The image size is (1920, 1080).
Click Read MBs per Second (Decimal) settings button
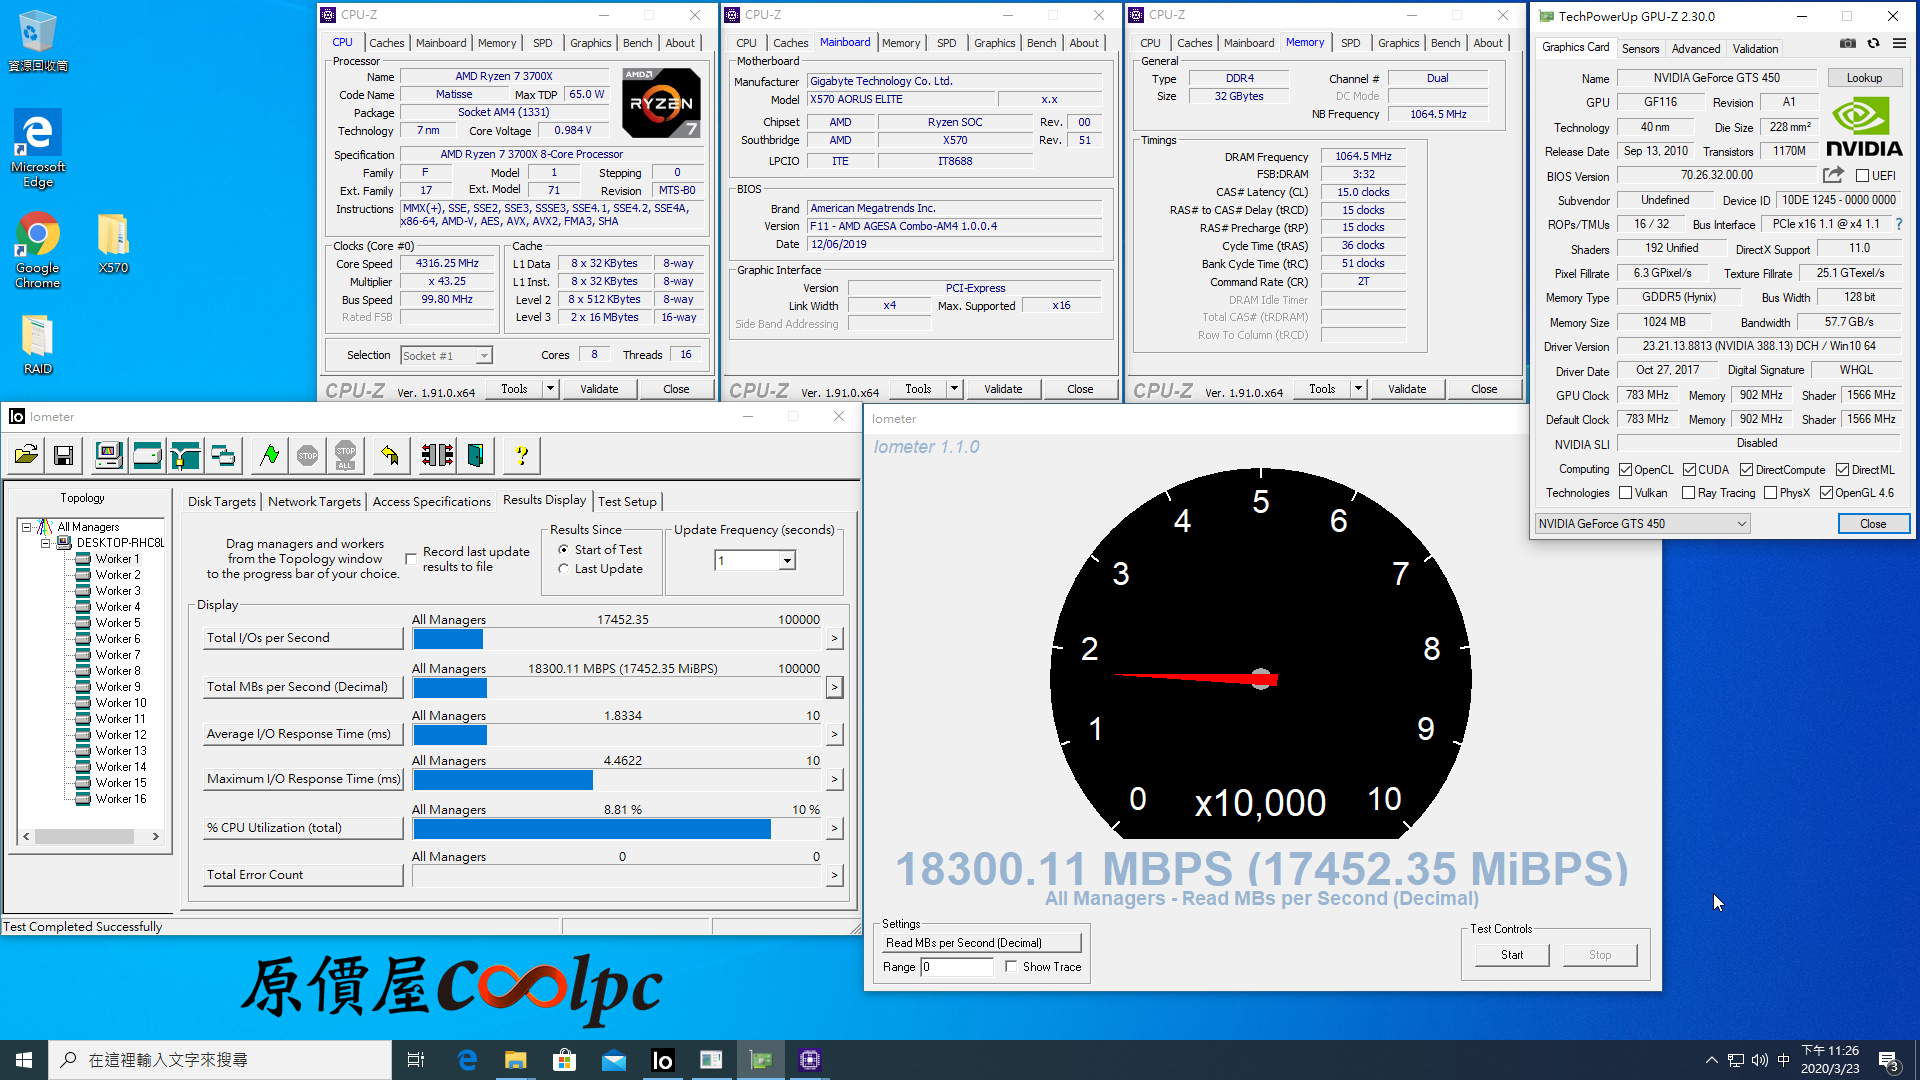(x=982, y=943)
